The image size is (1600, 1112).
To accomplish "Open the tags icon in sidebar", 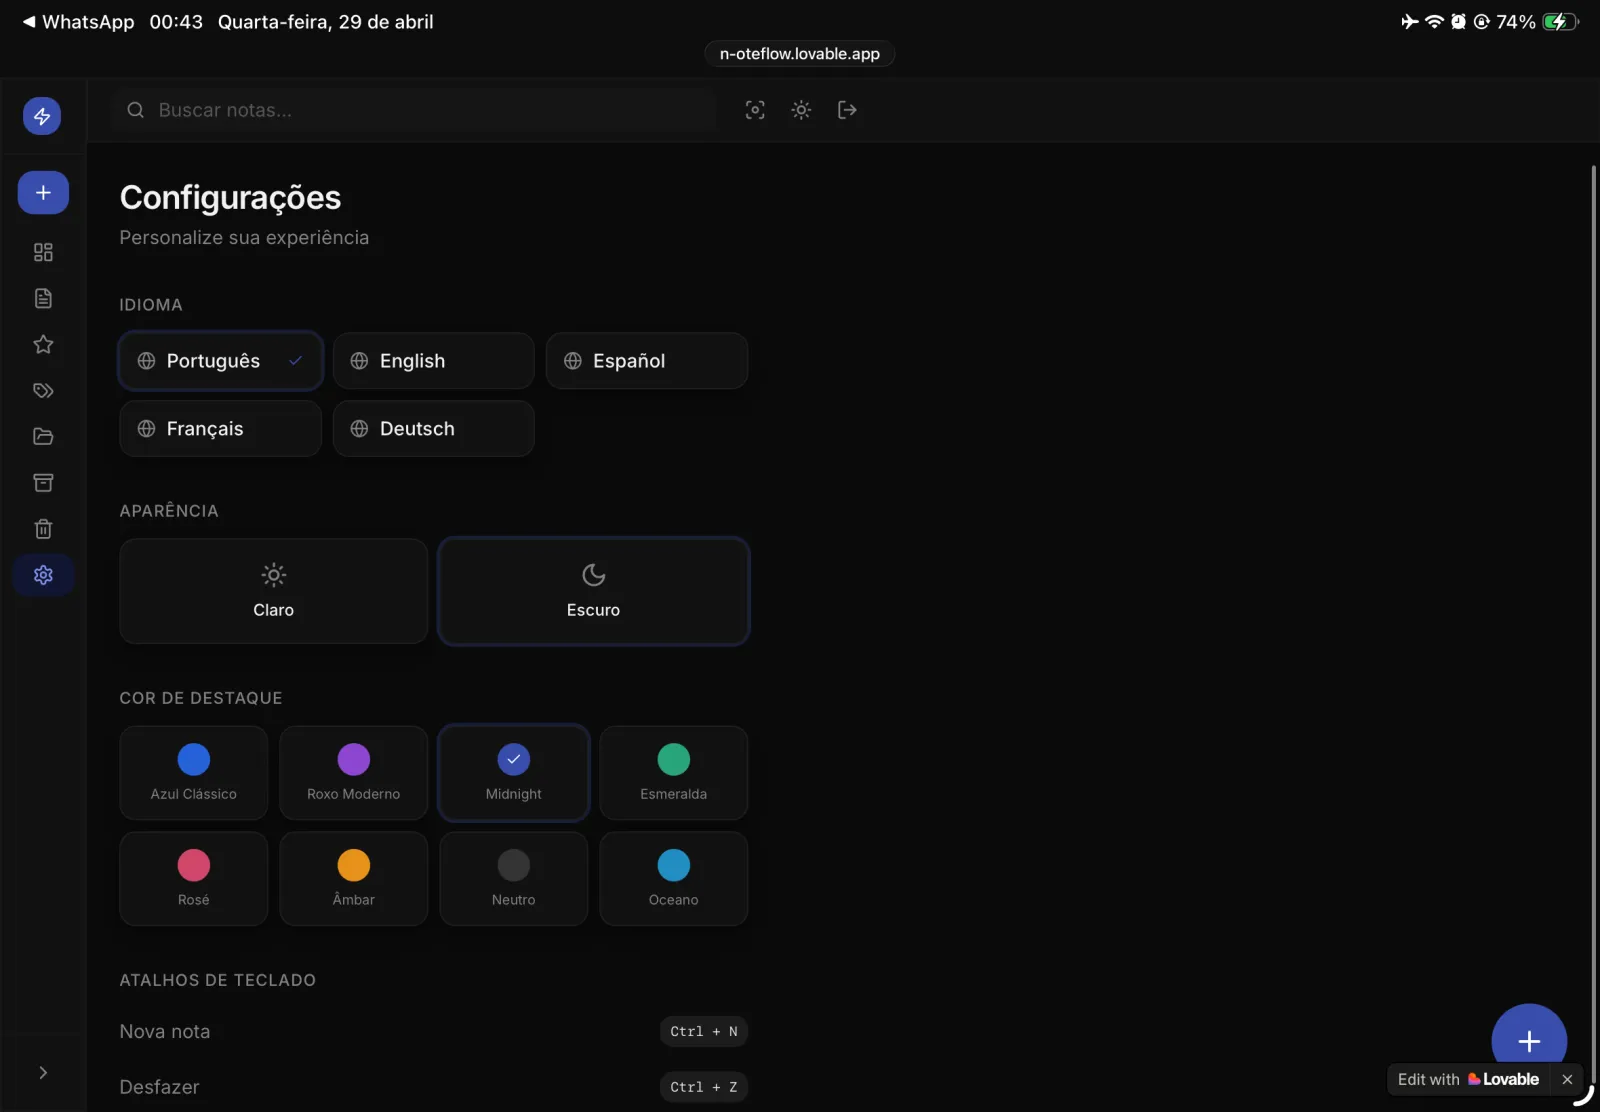I will (43, 390).
